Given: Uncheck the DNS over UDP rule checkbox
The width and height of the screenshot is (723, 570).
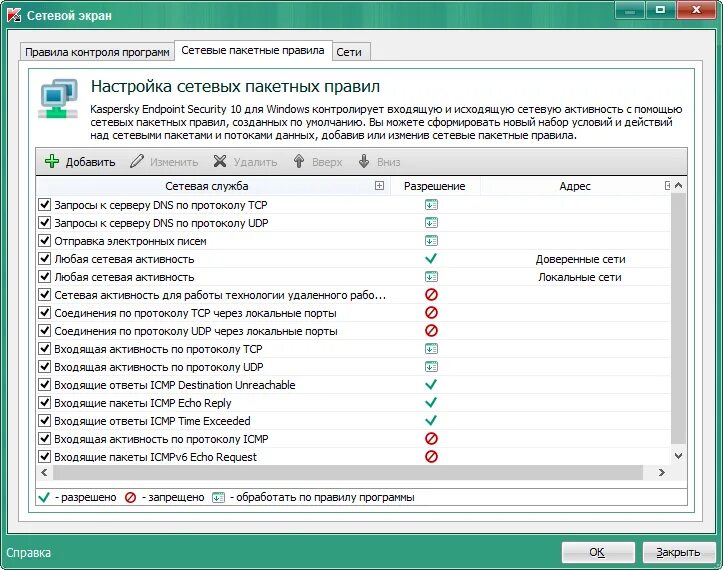Looking at the screenshot, I should point(44,222).
